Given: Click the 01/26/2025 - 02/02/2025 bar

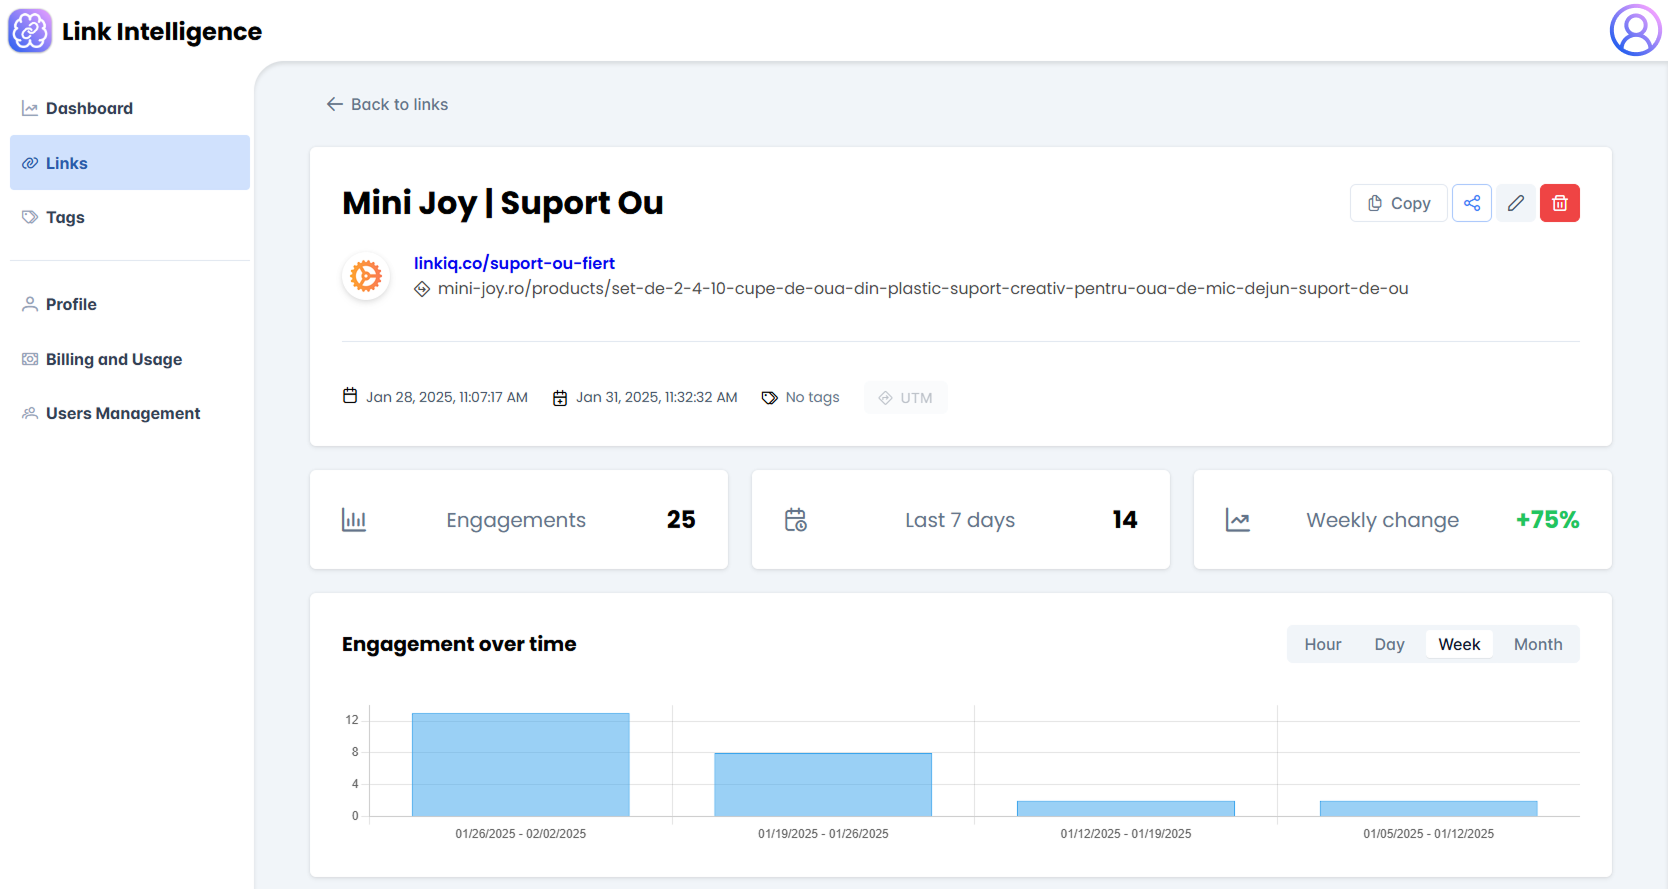Looking at the screenshot, I should pos(521,764).
